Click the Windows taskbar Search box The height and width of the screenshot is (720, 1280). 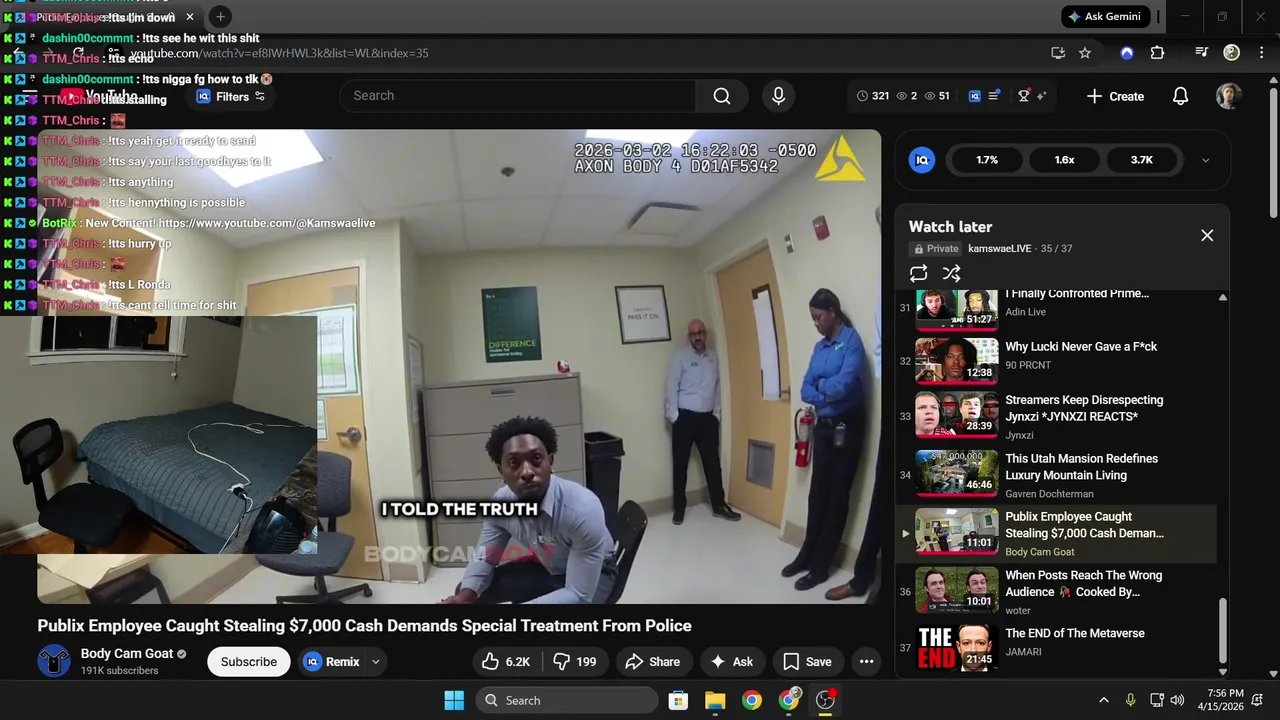[x=568, y=700]
